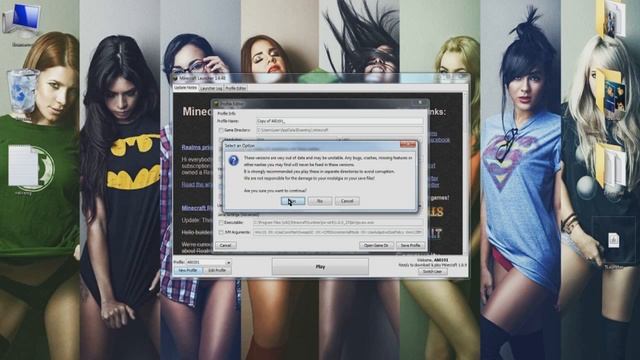Click Yes in the Select an Option dialog
Screen dimensions: 640x360
293,201
